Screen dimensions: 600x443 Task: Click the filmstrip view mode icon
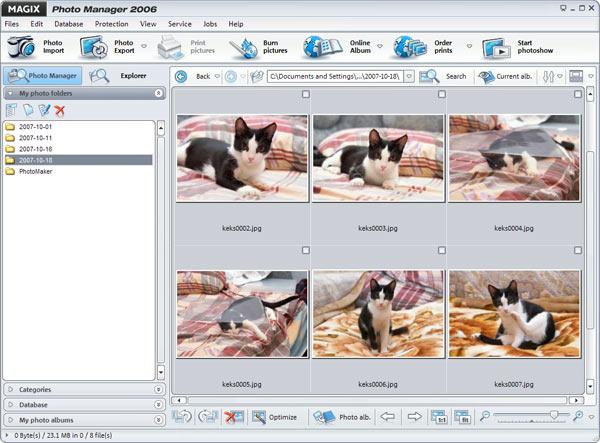coord(576,76)
